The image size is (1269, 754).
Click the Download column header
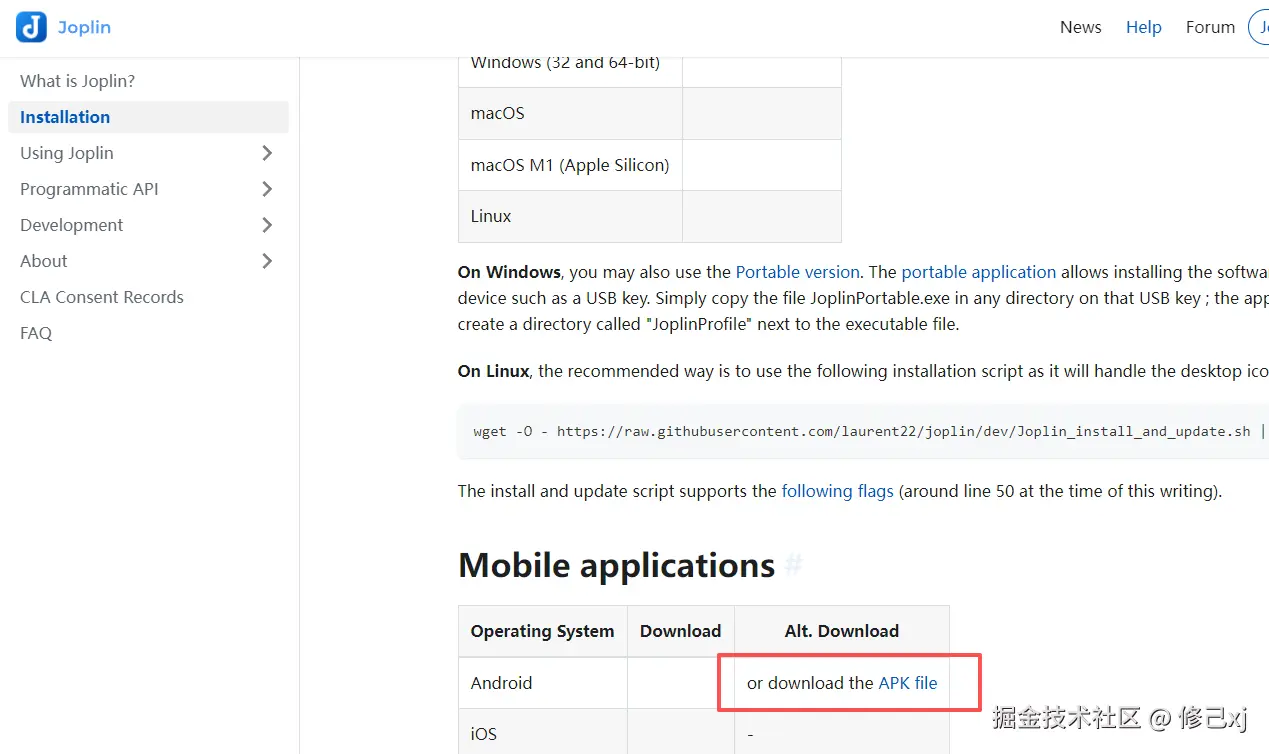point(681,631)
